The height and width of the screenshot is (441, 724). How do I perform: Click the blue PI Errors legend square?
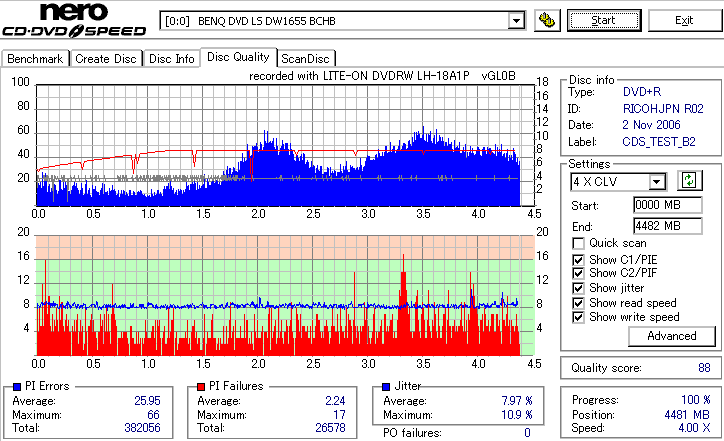(x=17, y=387)
